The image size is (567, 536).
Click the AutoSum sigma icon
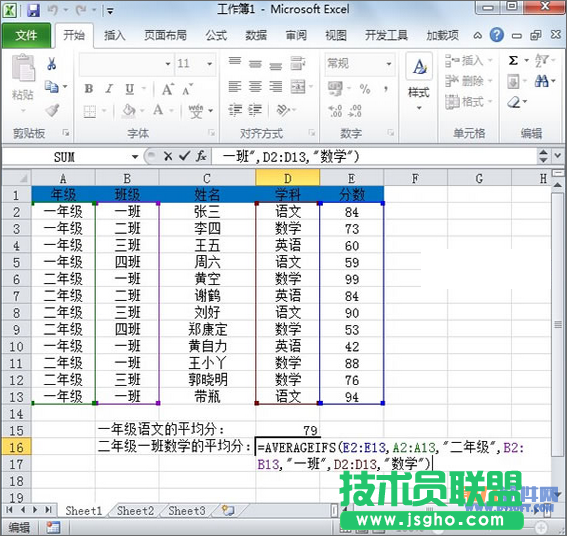(x=513, y=60)
